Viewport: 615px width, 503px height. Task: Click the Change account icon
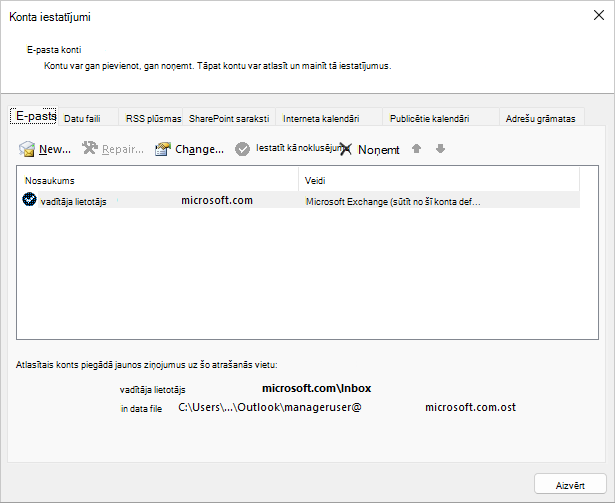point(163,149)
